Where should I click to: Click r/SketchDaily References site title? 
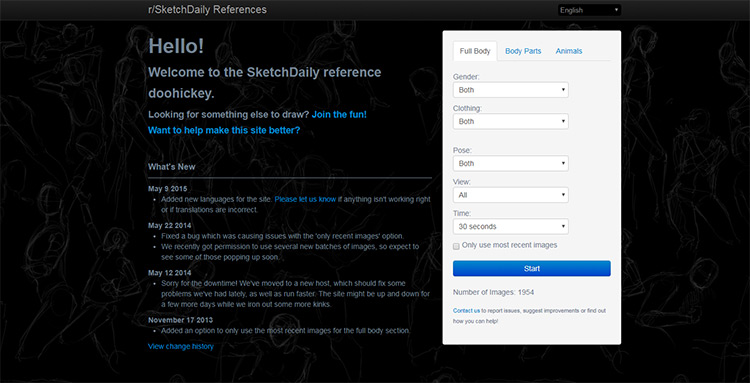[x=208, y=10]
